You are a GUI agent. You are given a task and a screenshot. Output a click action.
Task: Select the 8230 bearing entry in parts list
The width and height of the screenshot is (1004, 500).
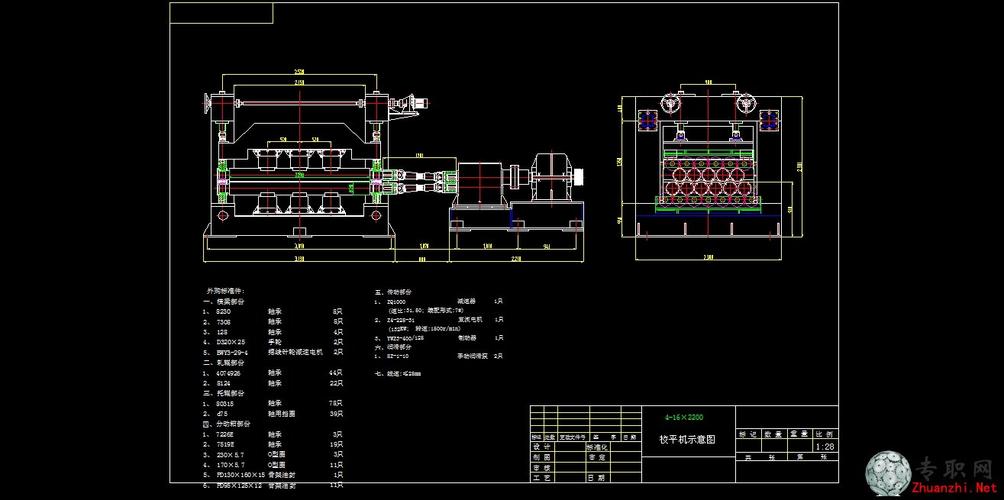[223, 311]
